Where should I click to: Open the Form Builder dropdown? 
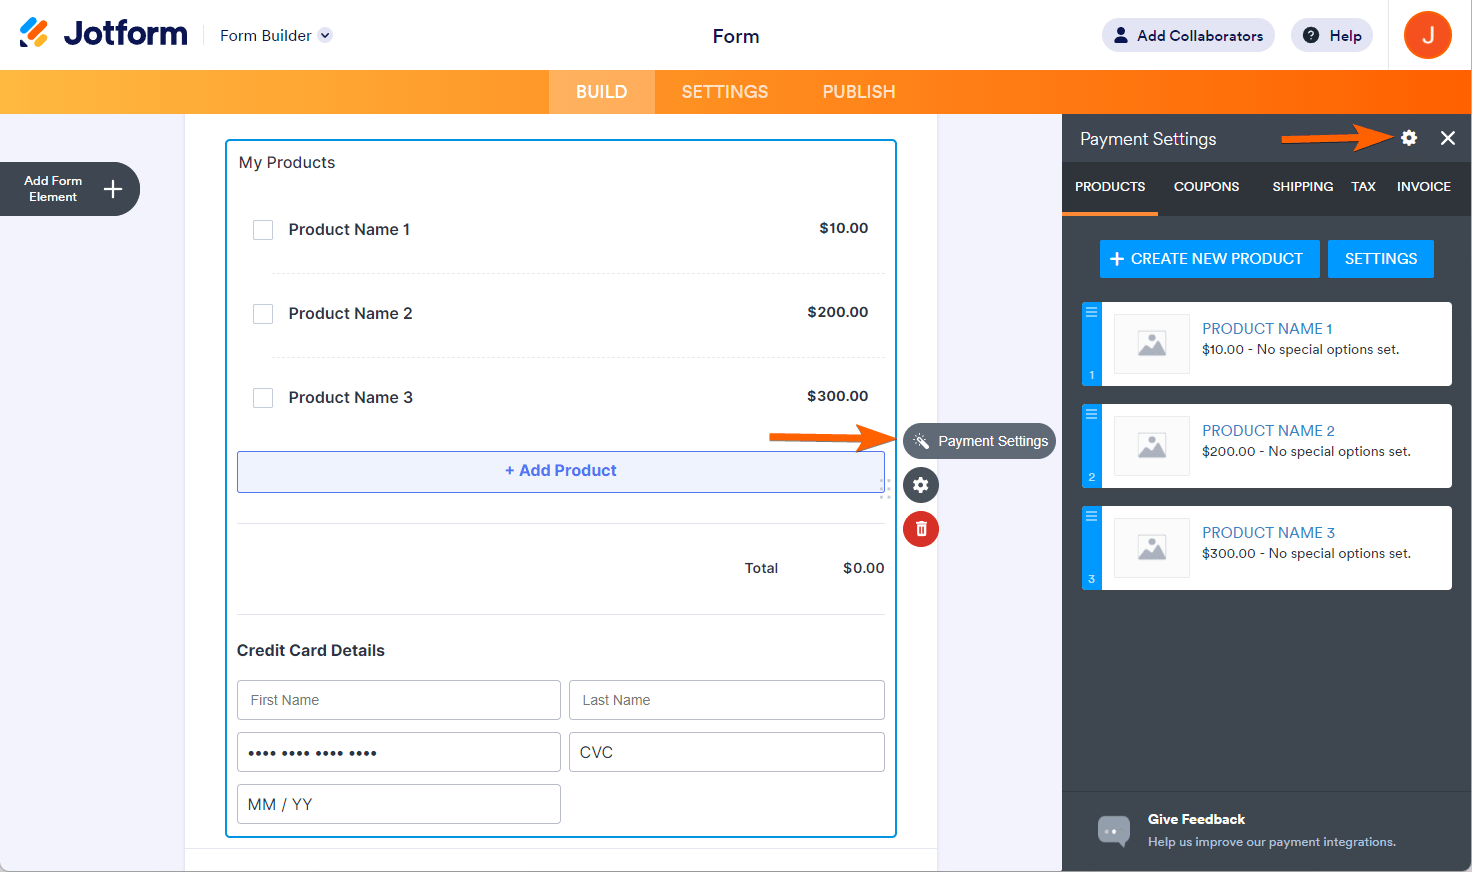point(275,35)
